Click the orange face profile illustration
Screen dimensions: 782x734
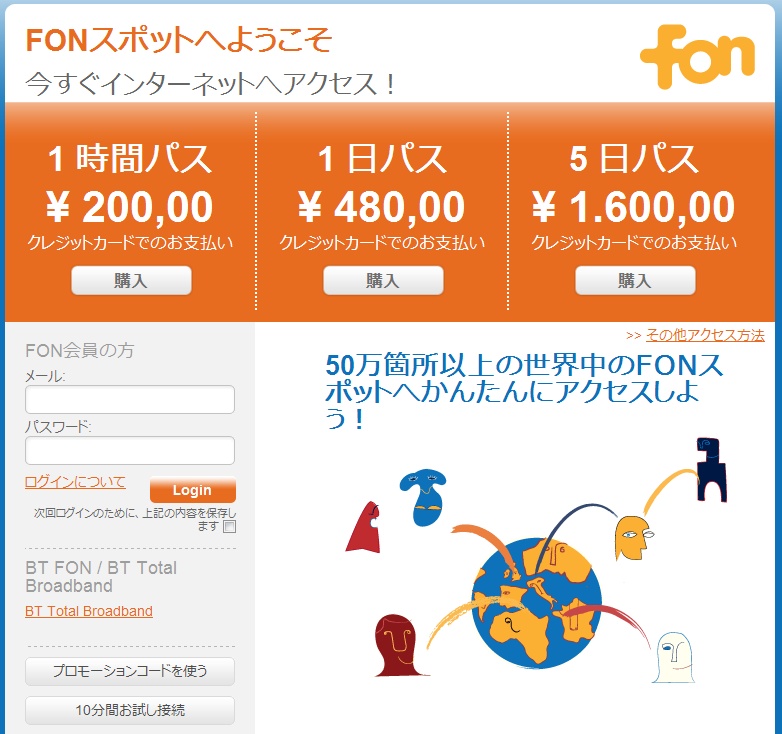[x=632, y=538]
